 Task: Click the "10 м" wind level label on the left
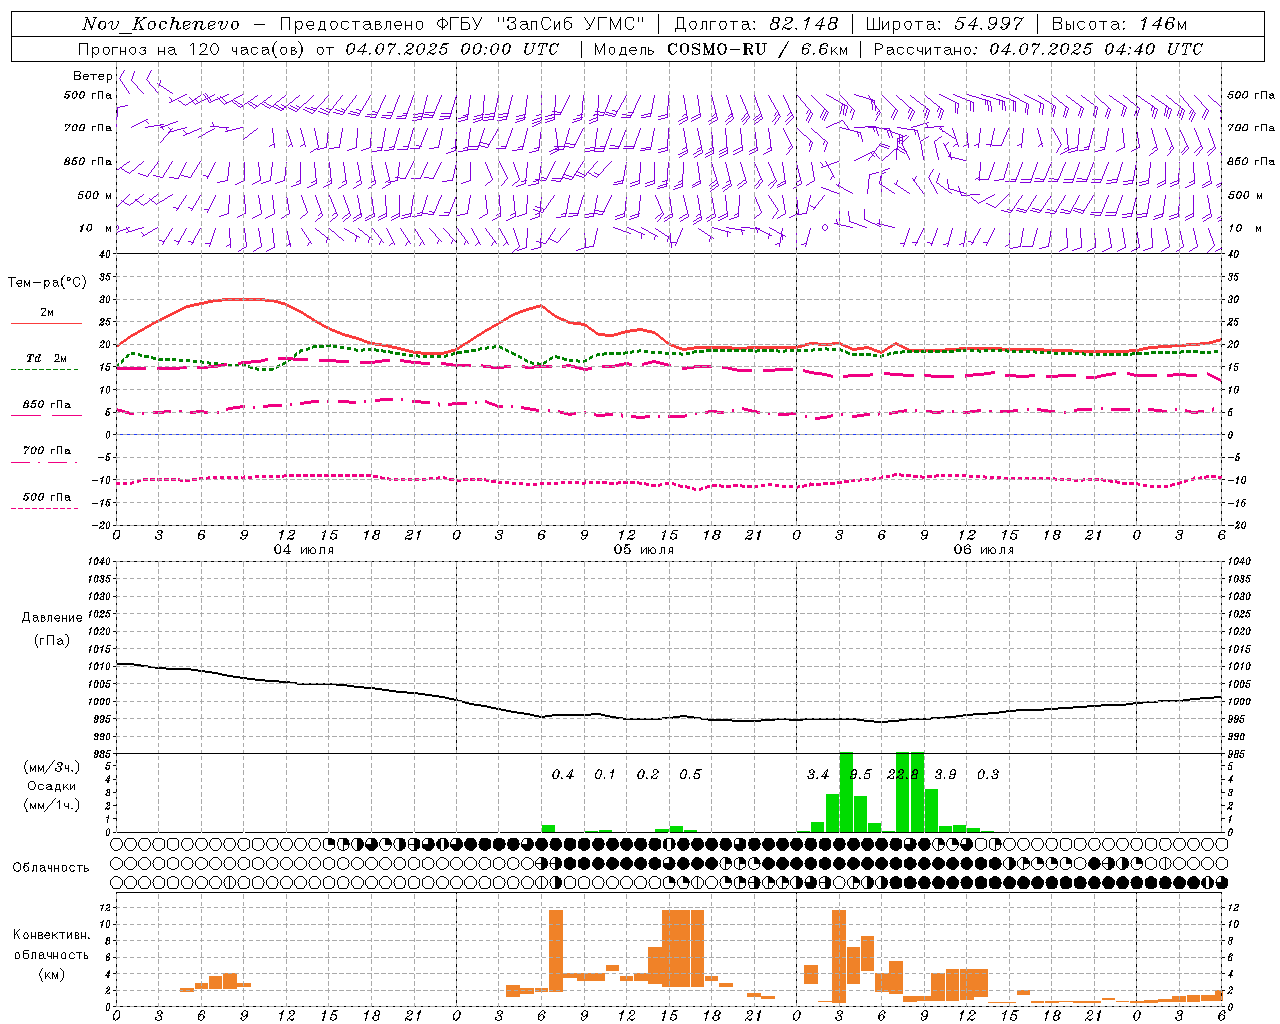point(96,228)
